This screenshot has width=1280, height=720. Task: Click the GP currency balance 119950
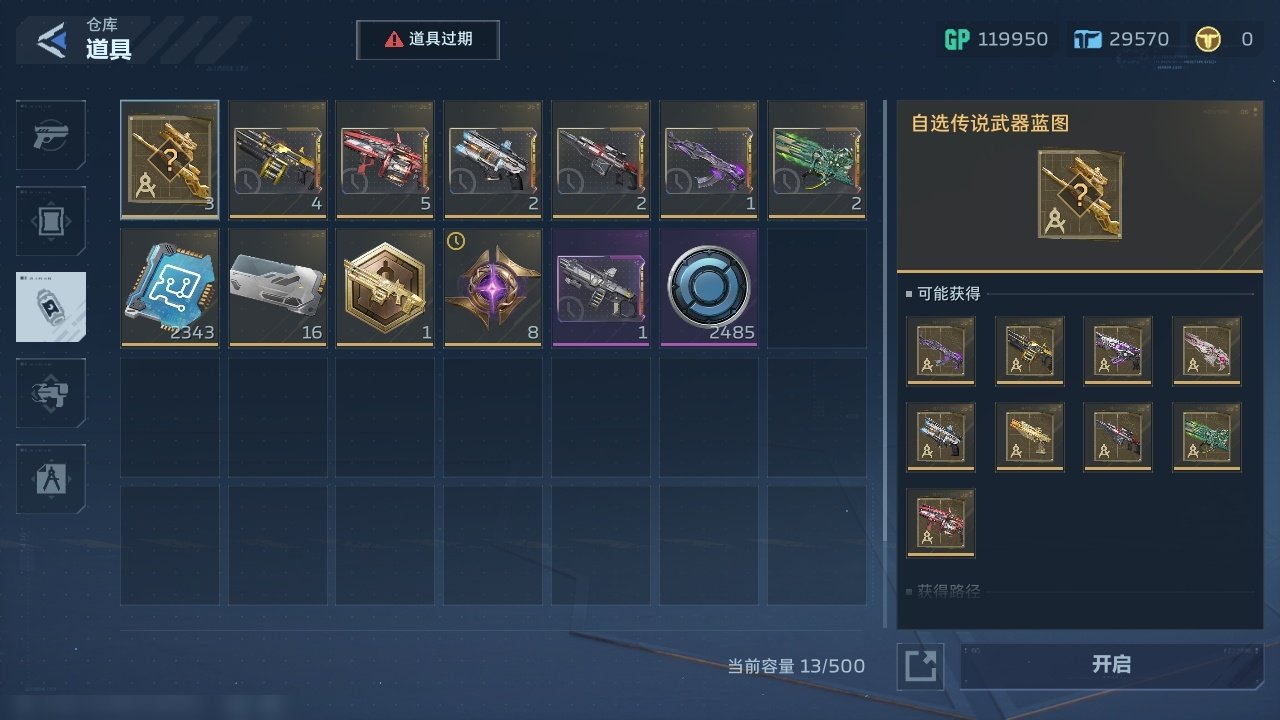[997, 39]
